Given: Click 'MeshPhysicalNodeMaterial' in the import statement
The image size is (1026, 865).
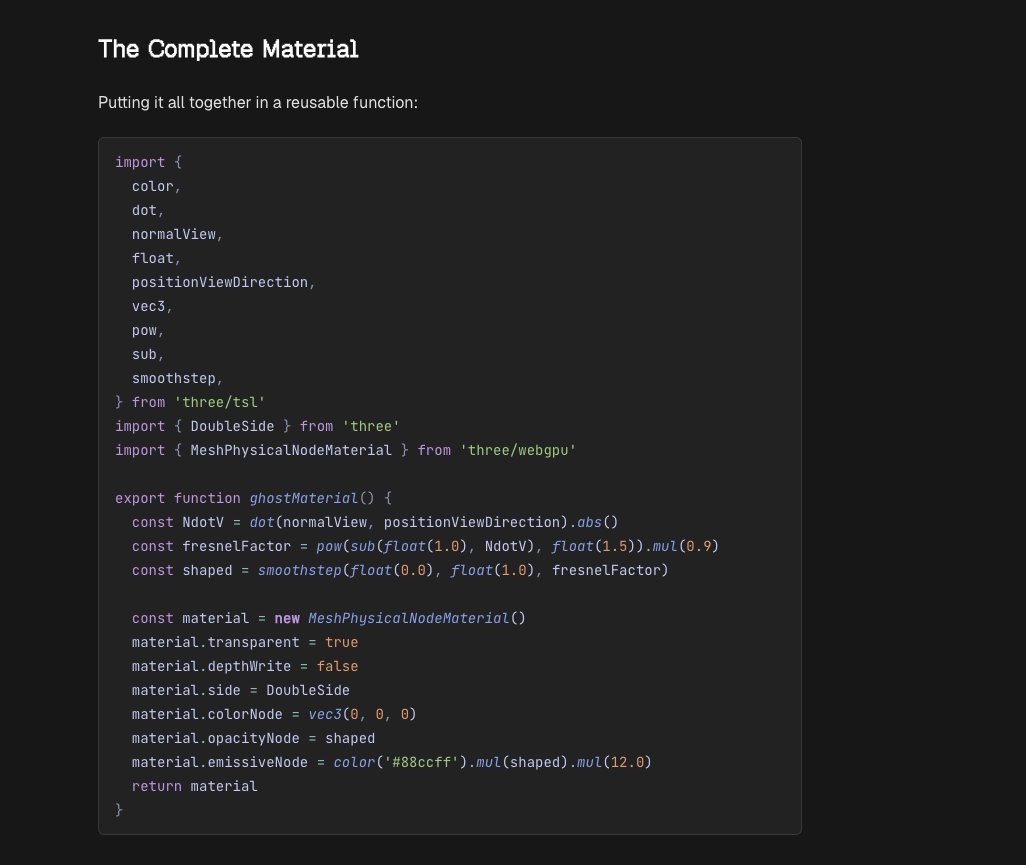Looking at the screenshot, I should (x=291, y=450).
